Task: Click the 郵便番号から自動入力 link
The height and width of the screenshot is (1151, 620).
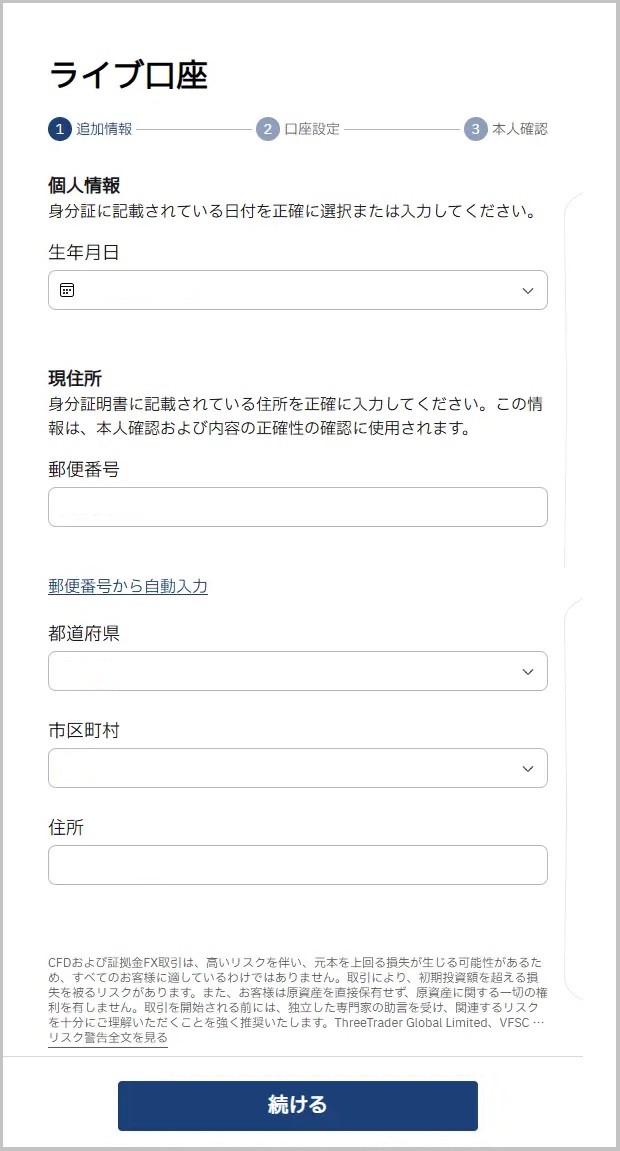Action: pos(128,586)
